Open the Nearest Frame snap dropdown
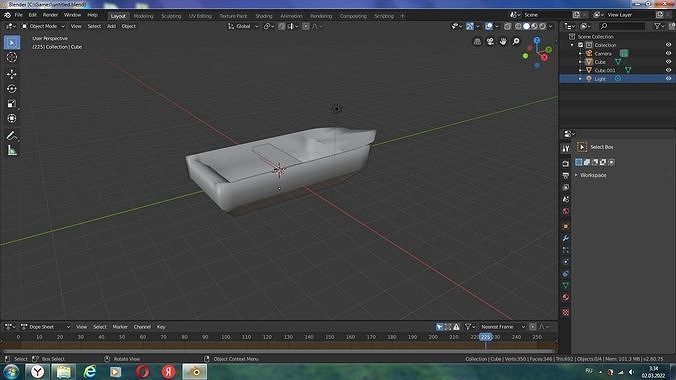The height and width of the screenshot is (380, 676). click(503, 327)
